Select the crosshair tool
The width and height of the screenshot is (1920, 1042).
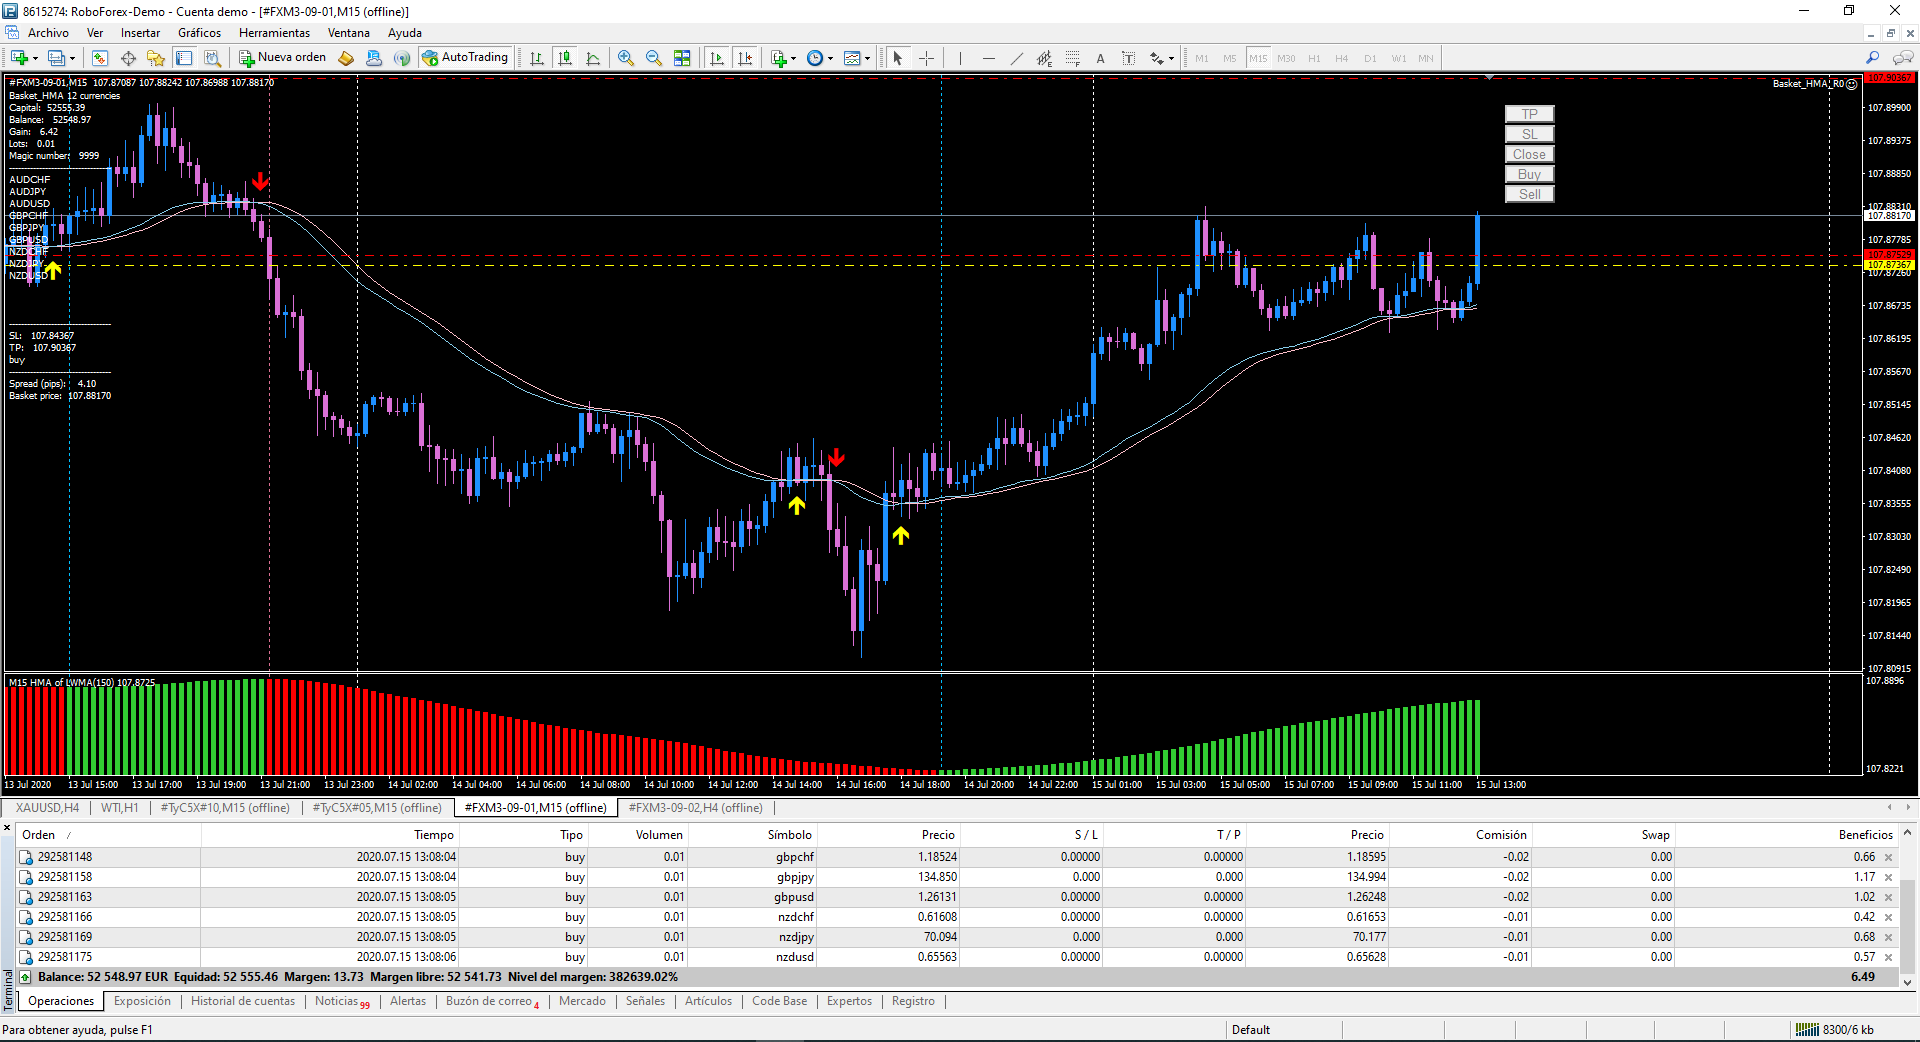point(926,58)
